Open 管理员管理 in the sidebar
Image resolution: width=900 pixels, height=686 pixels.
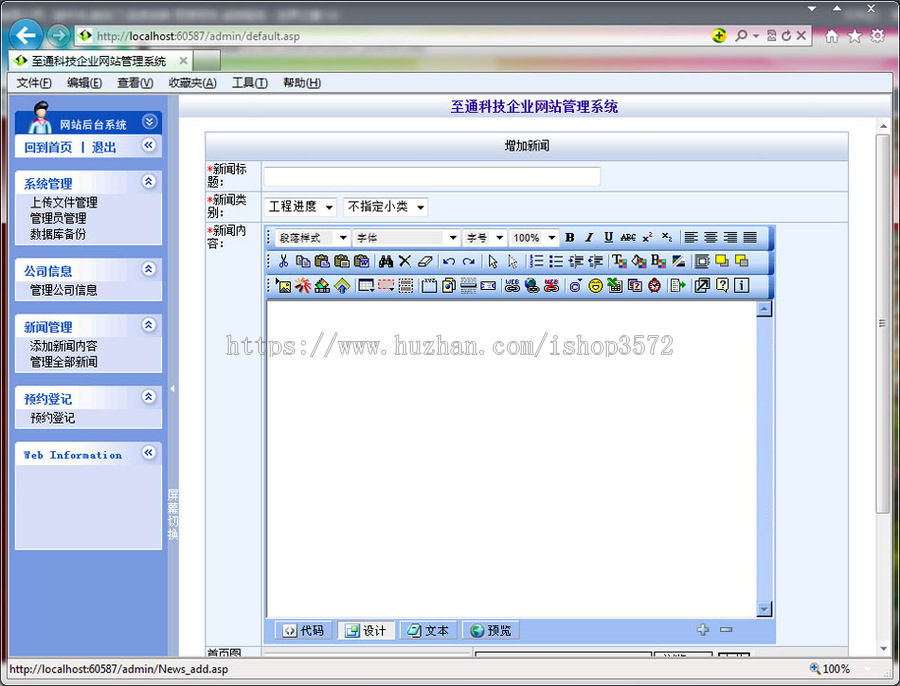(58, 219)
